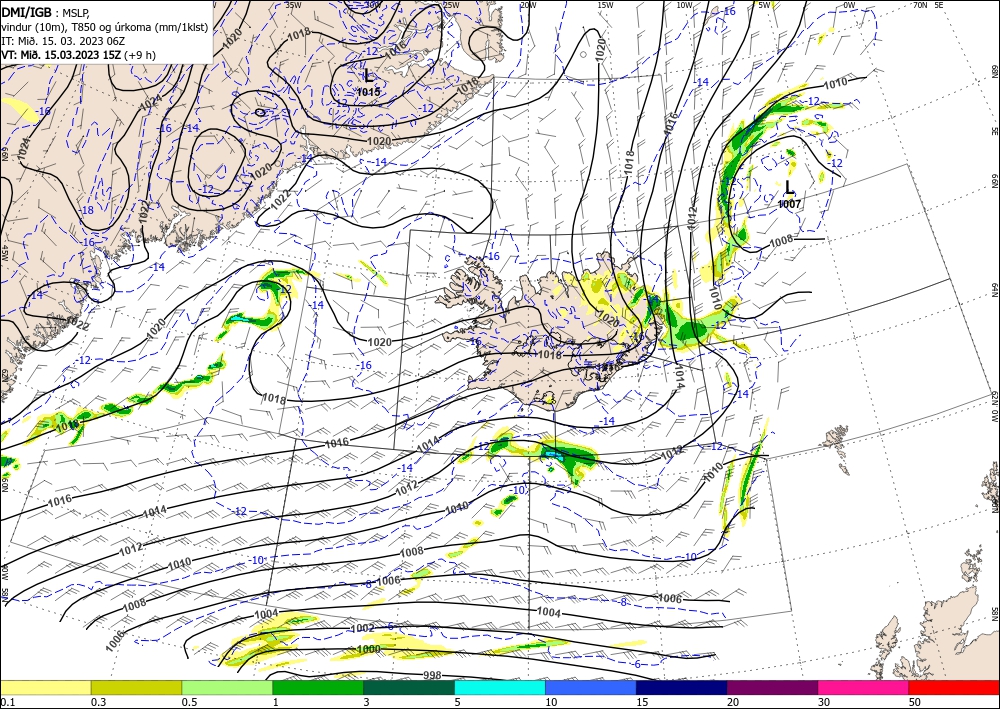Image resolution: width=1000 pixels, height=709 pixels.
Task: Click the low pressure 'L' above 1007
Action: [790, 187]
